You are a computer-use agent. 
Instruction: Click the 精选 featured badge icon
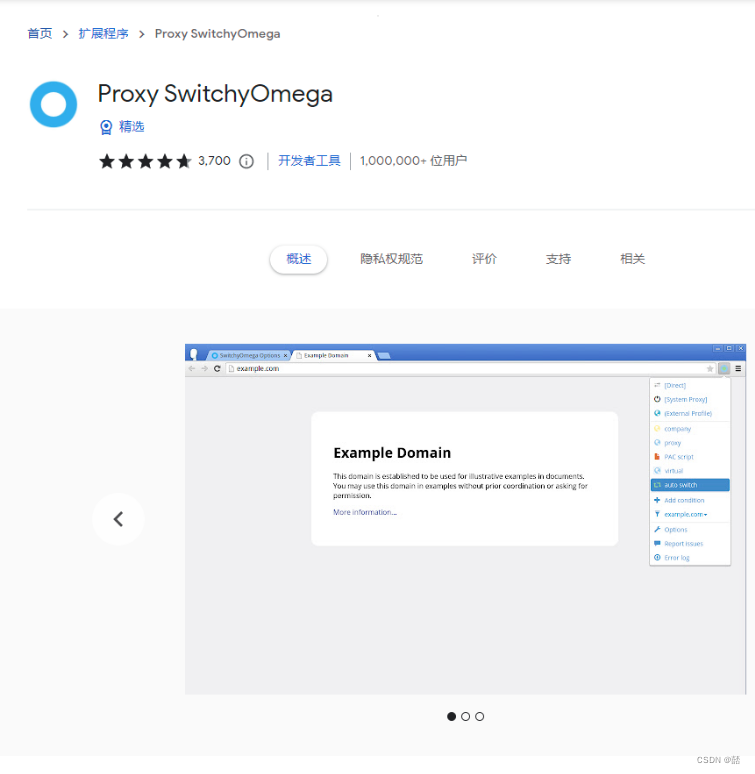(x=106, y=127)
